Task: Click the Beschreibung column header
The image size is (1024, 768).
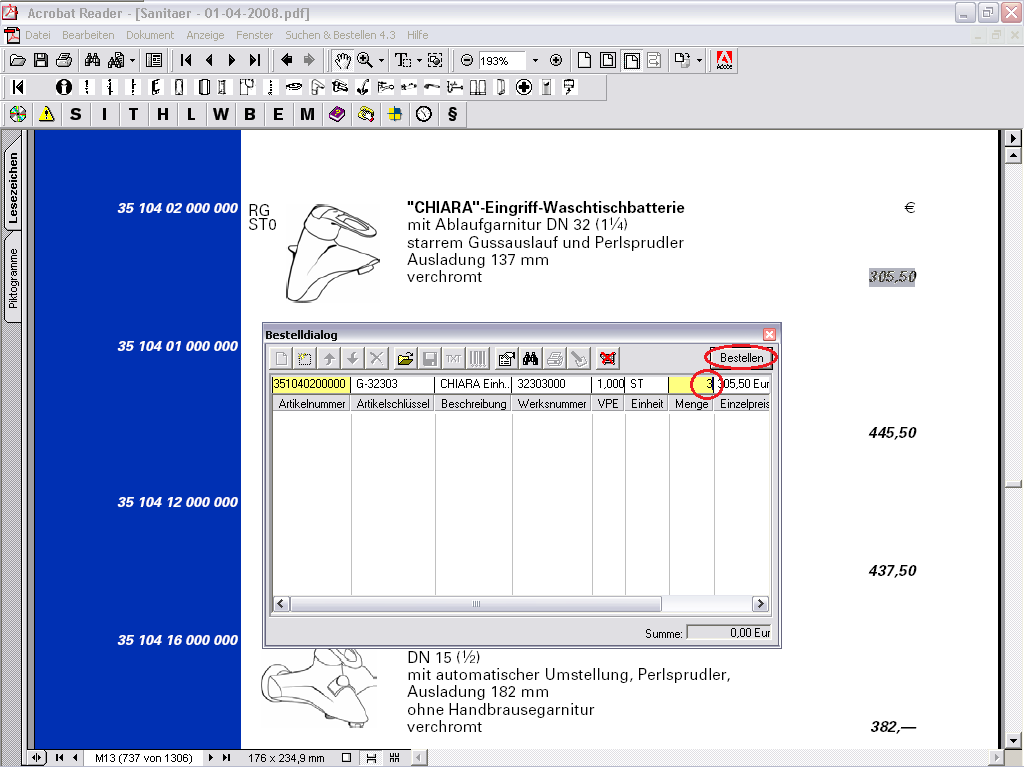Action: click(473, 404)
